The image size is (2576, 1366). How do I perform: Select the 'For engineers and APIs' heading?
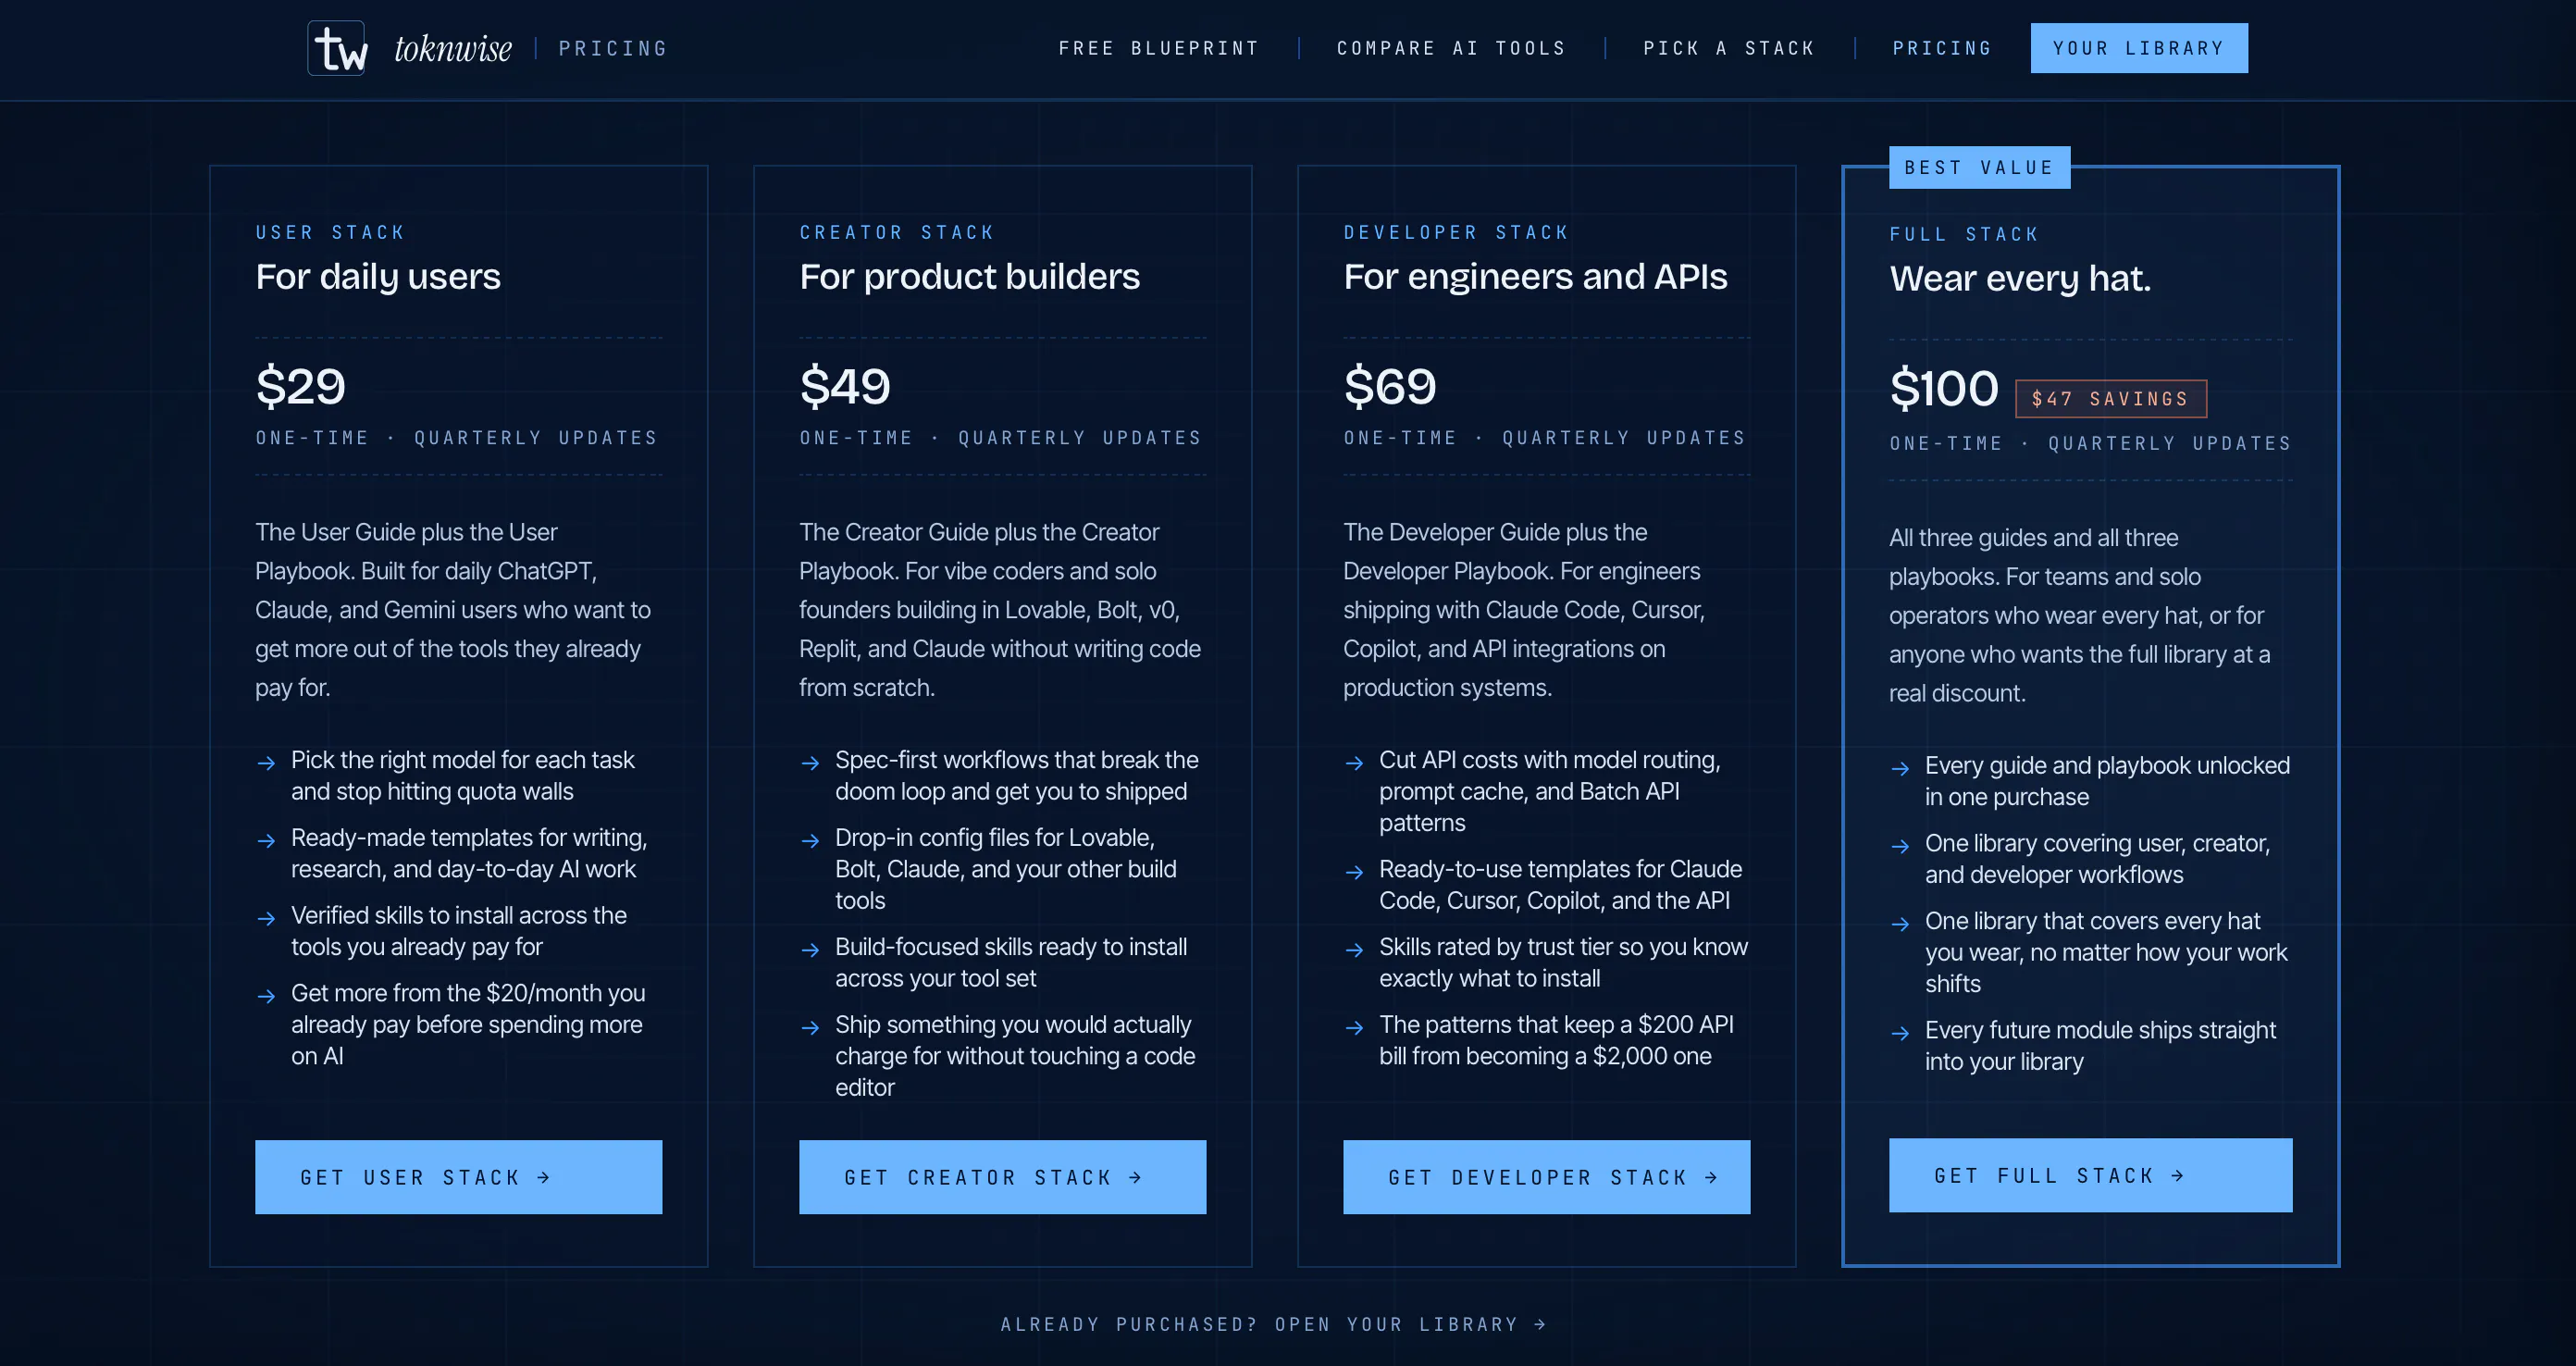point(1535,276)
